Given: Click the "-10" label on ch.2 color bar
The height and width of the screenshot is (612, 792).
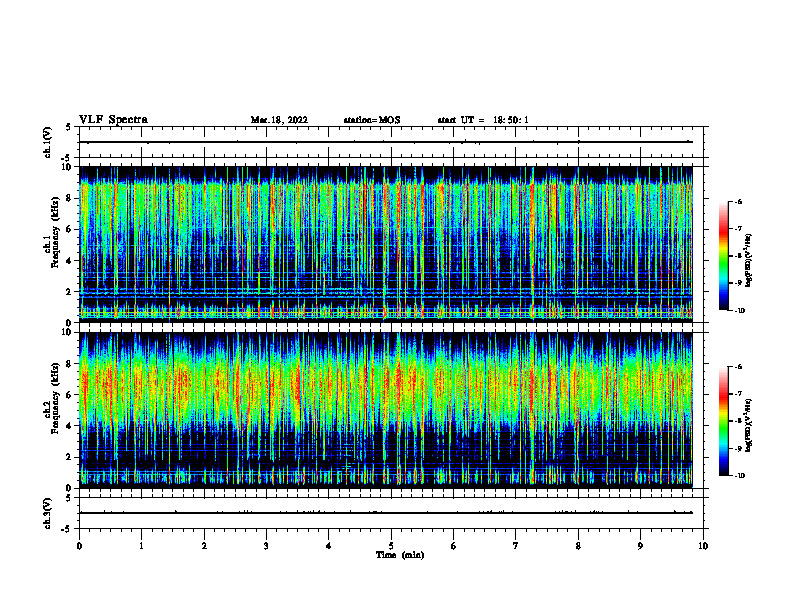Looking at the screenshot, I should click(x=739, y=476).
